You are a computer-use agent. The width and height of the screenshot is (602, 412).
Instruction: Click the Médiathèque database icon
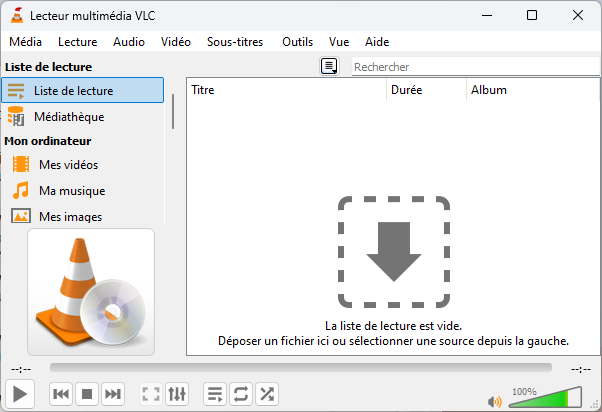[16, 116]
